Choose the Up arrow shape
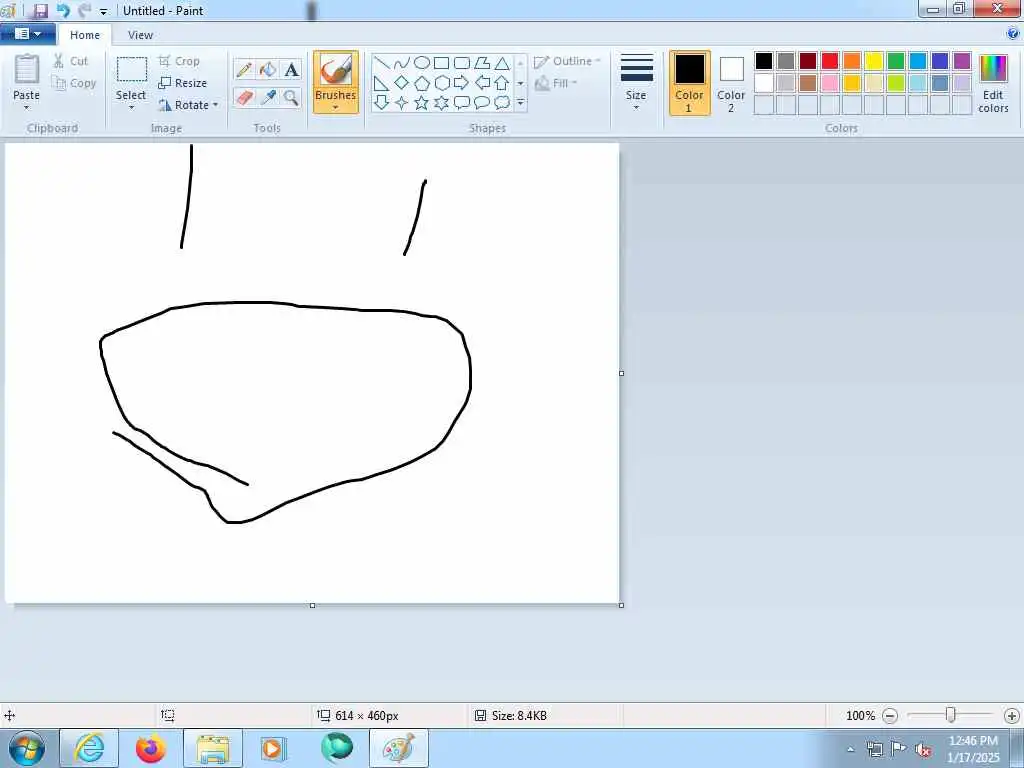The width and height of the screenshot is (1024, 768). click(502, 83)
